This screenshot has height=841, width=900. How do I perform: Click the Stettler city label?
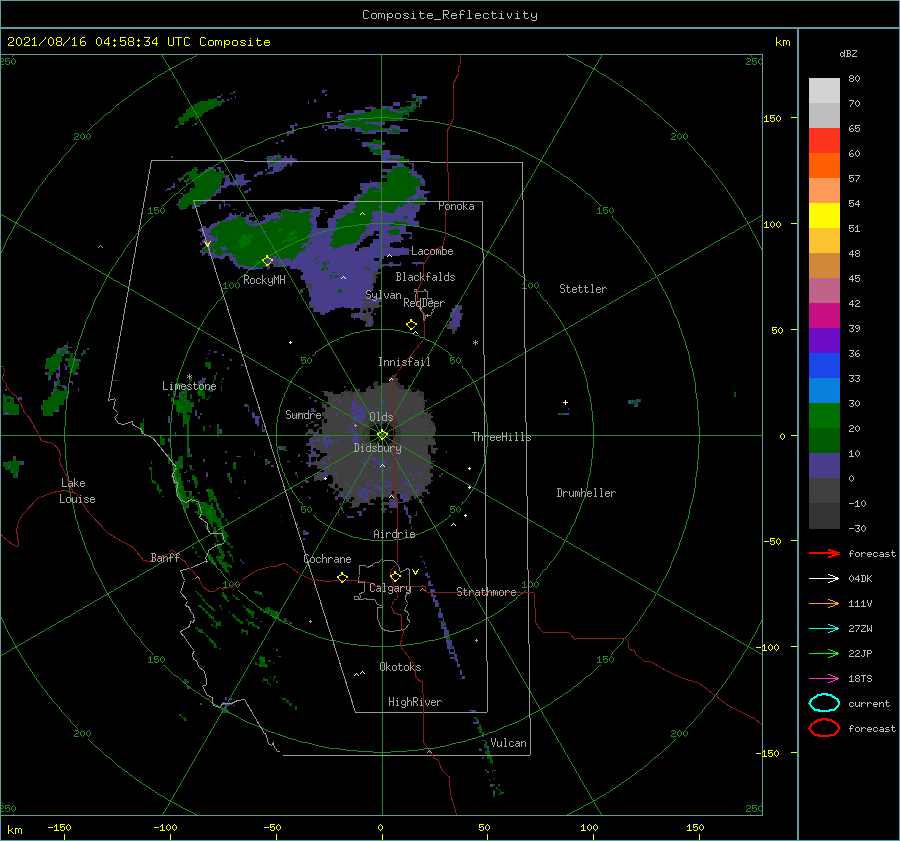(583, 289)
